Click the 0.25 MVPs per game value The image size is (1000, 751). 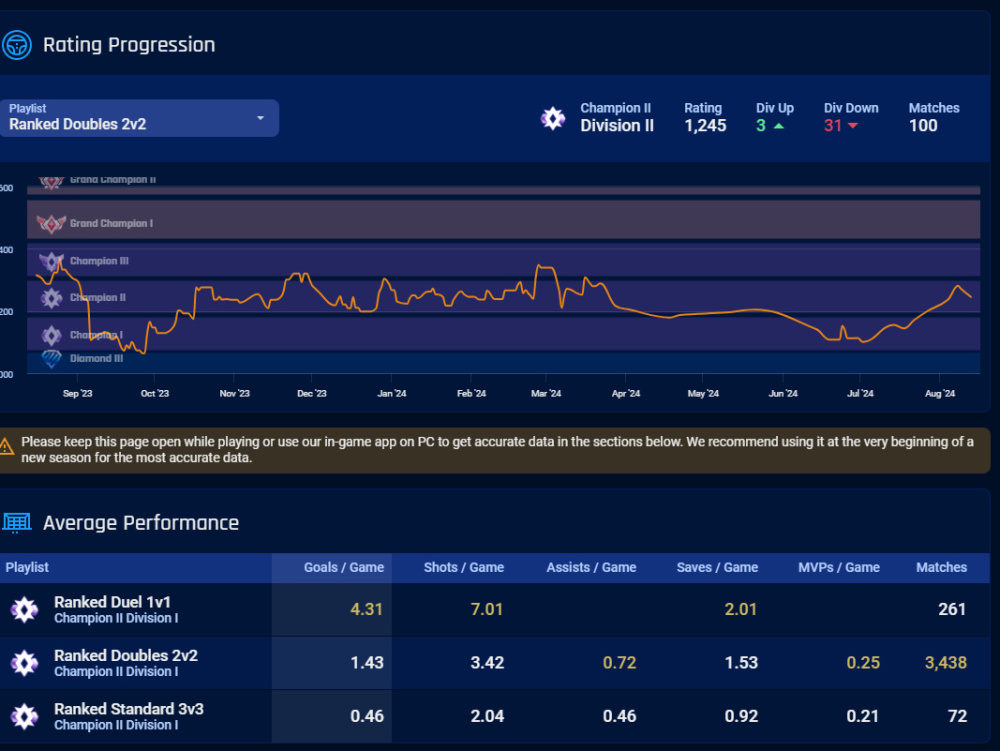[863, 663]
